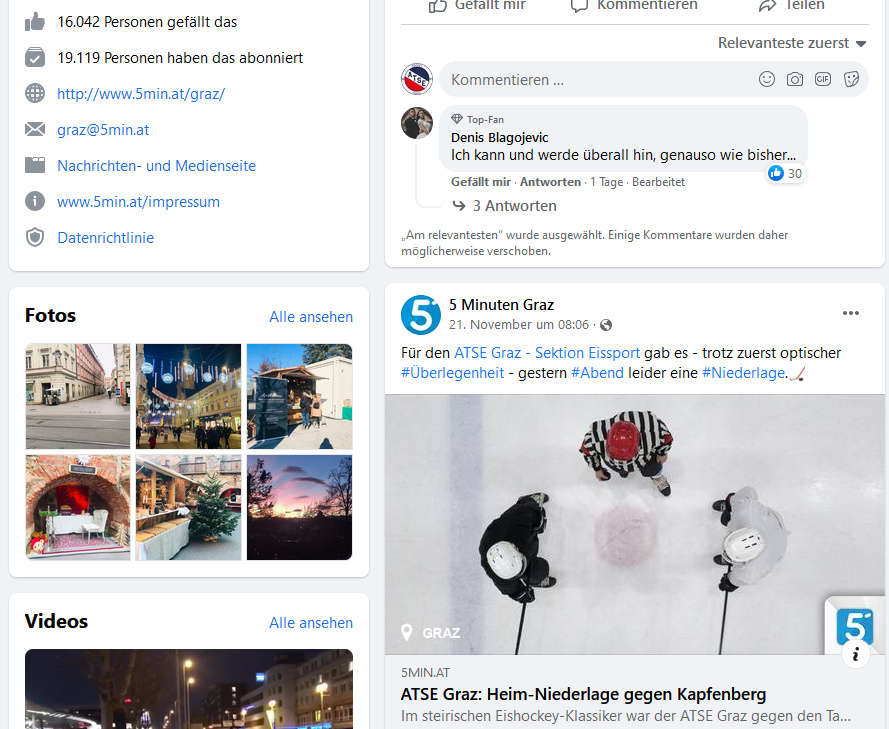Click the ATSE profile avatar beside comment box
Screen dimensions: 889x729
pos(417,79)
